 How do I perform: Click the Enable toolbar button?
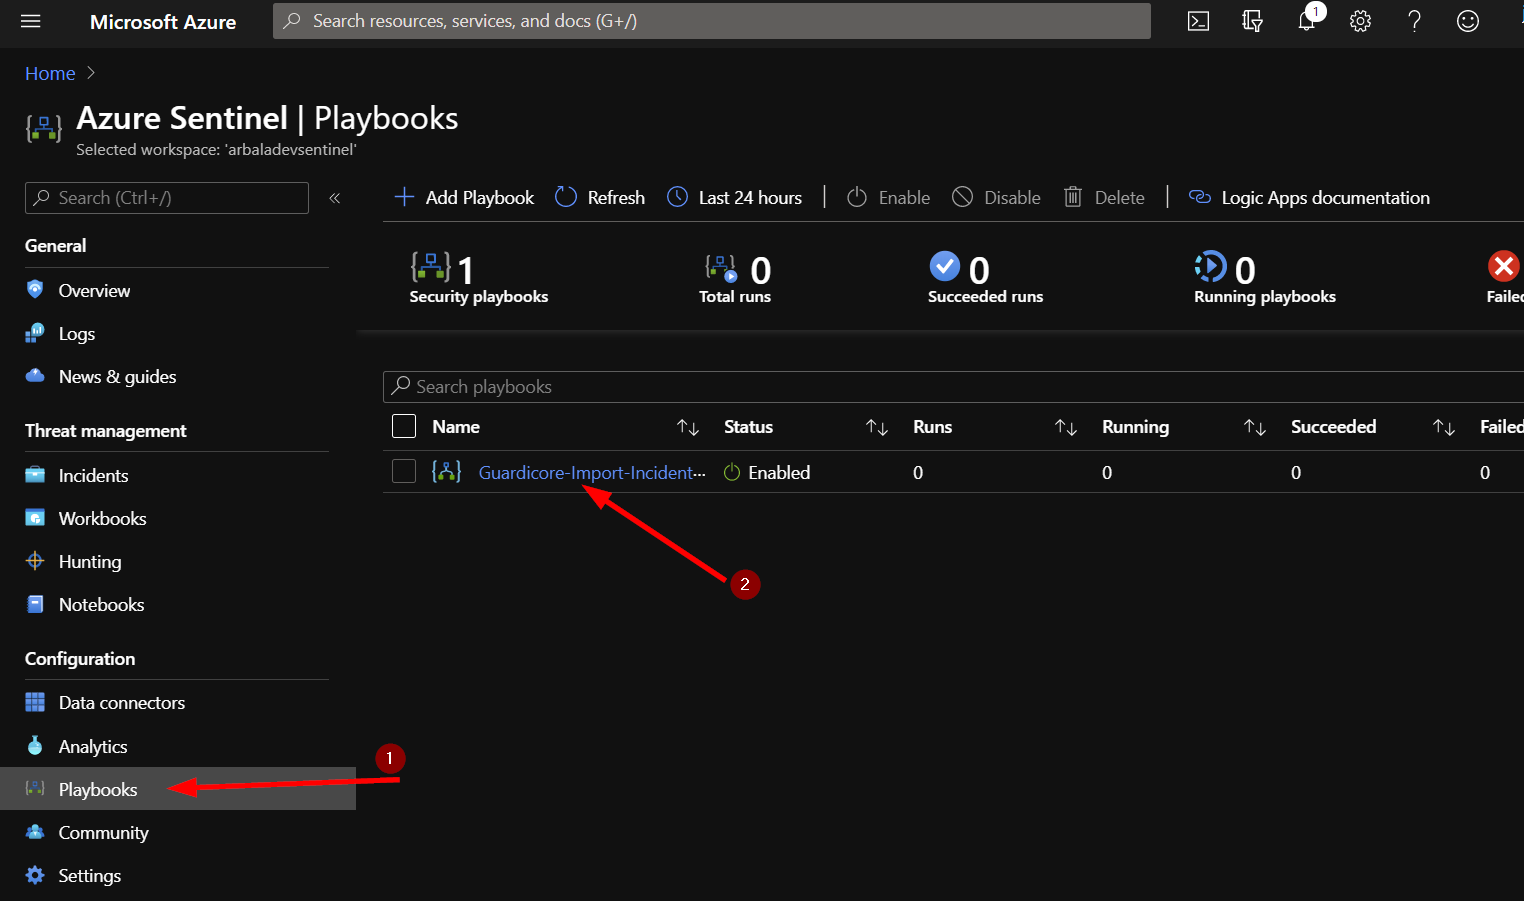[888, 197]
